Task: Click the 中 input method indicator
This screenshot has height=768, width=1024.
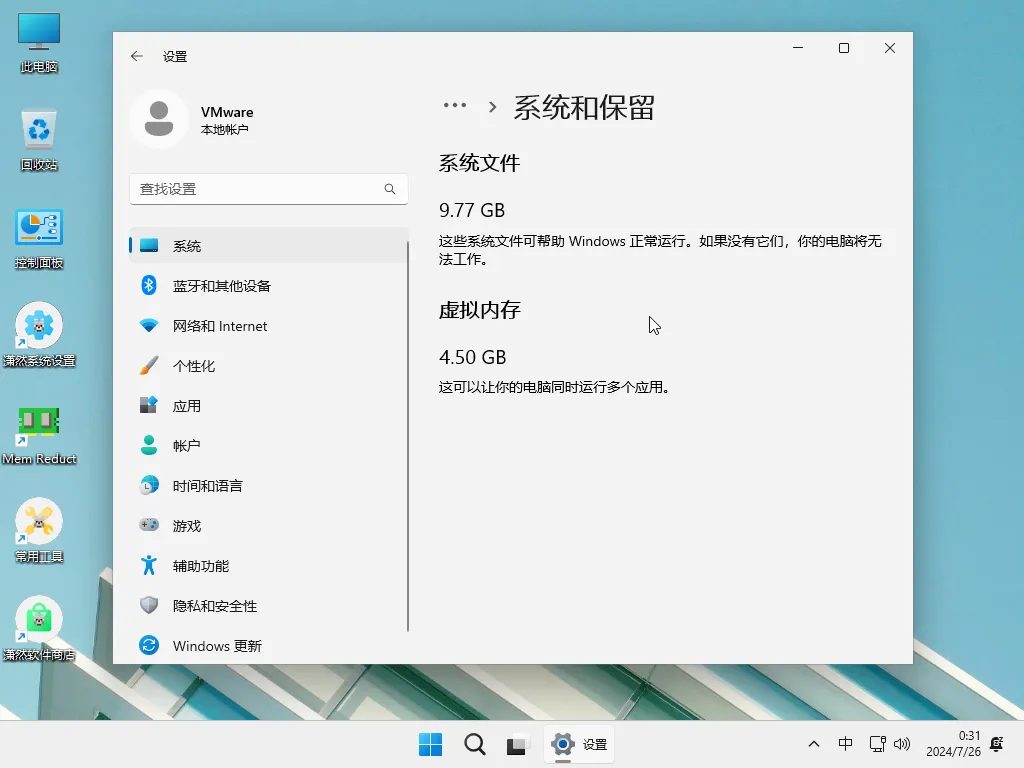Action: pos(845,744)
